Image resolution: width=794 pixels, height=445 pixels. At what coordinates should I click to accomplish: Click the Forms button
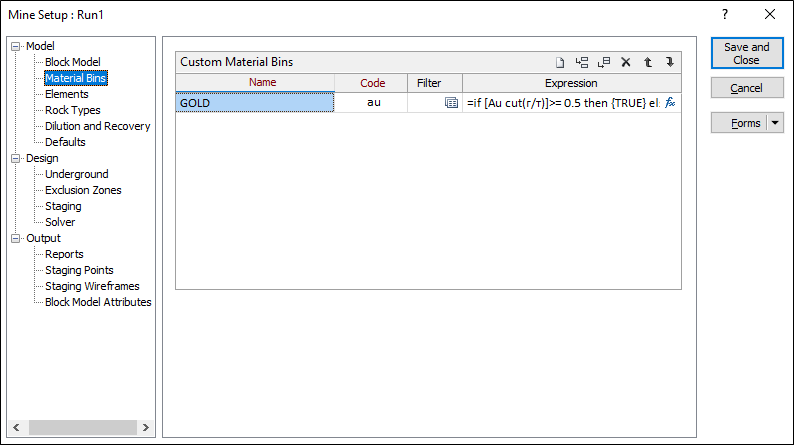[x=740, y=123]
